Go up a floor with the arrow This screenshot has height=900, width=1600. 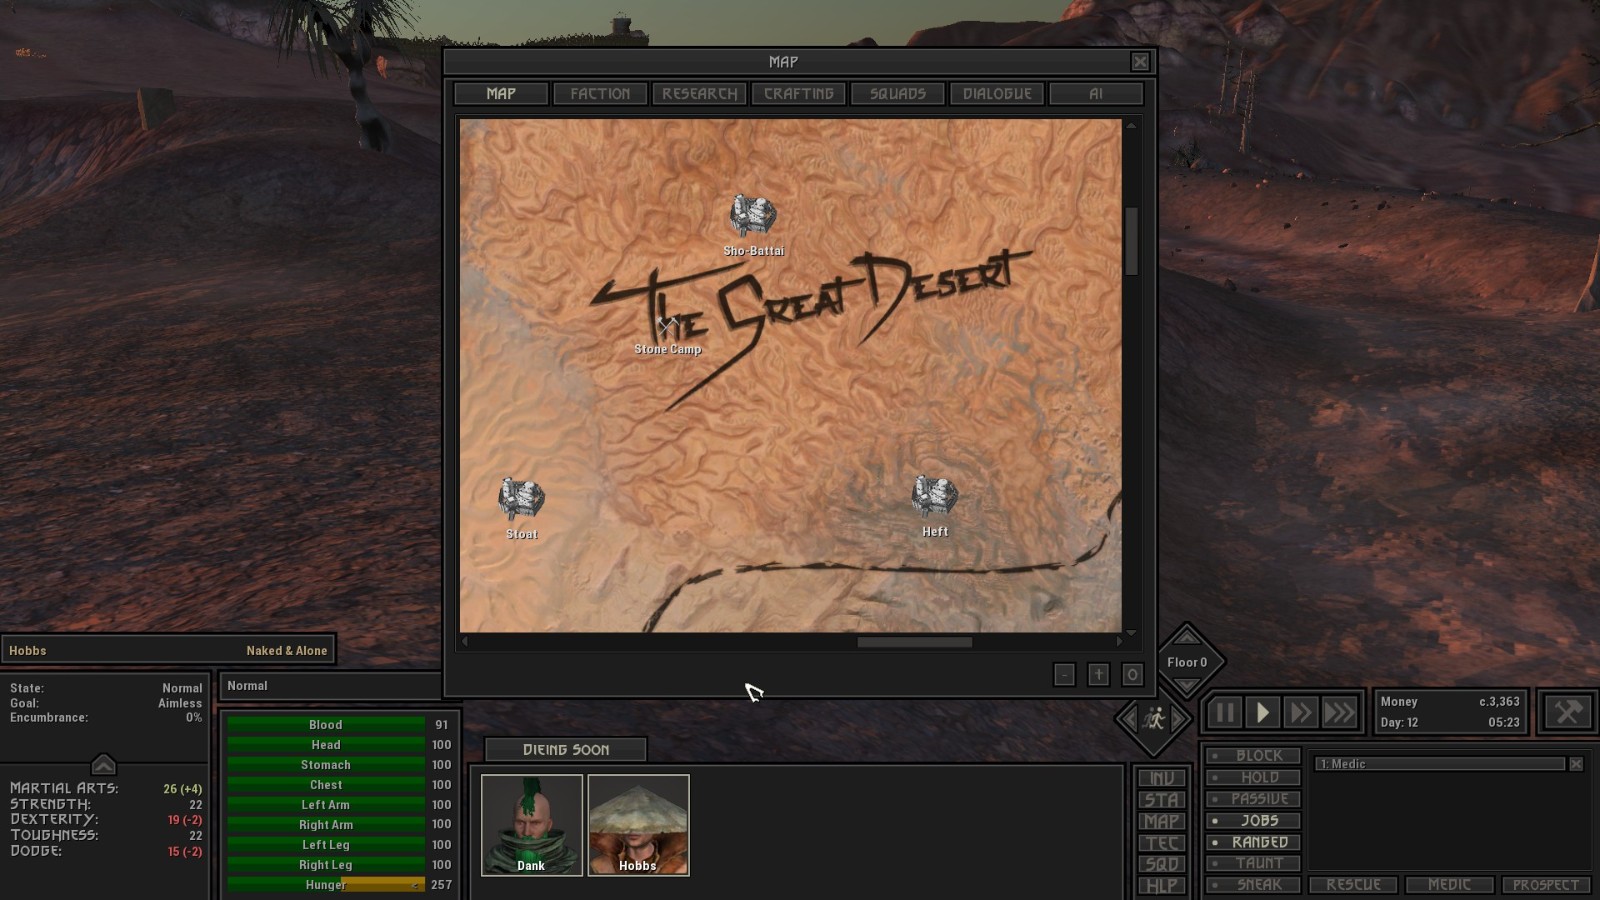1187,637
